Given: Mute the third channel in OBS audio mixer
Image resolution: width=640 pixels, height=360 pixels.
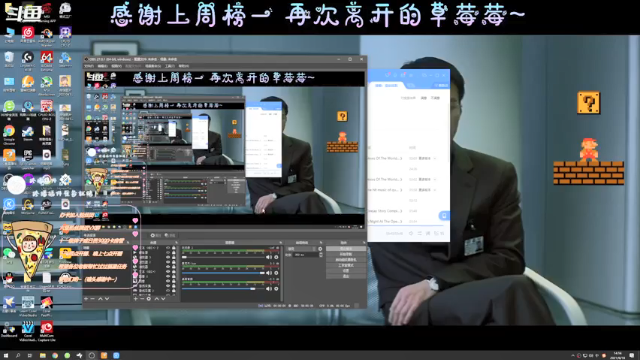Looking at the screenshot, I should tap(269, 289).
